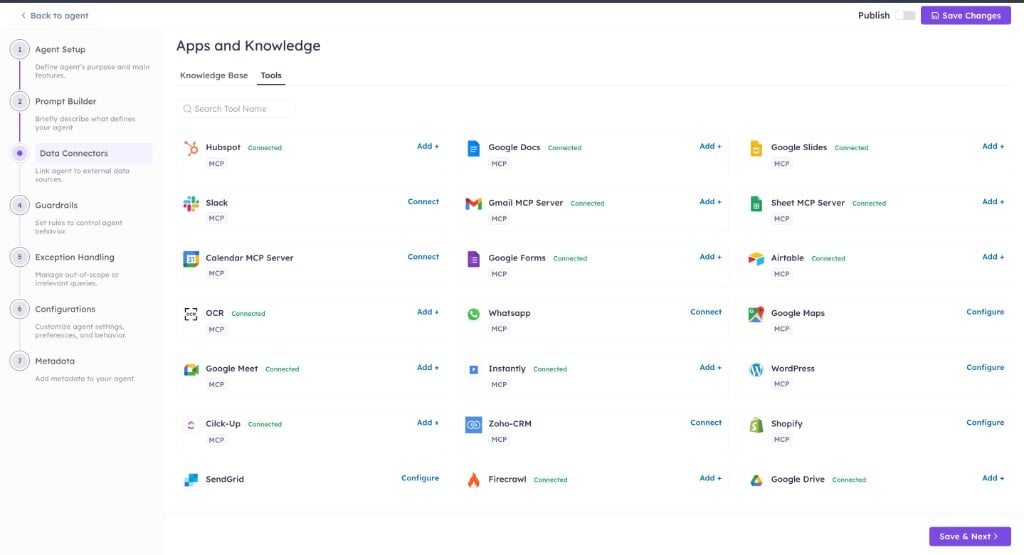The width and height of the screenshot is (1024, 555).
Task: Add the Google Docs tool
Action: pyautogui.click(x=711, y=146)
